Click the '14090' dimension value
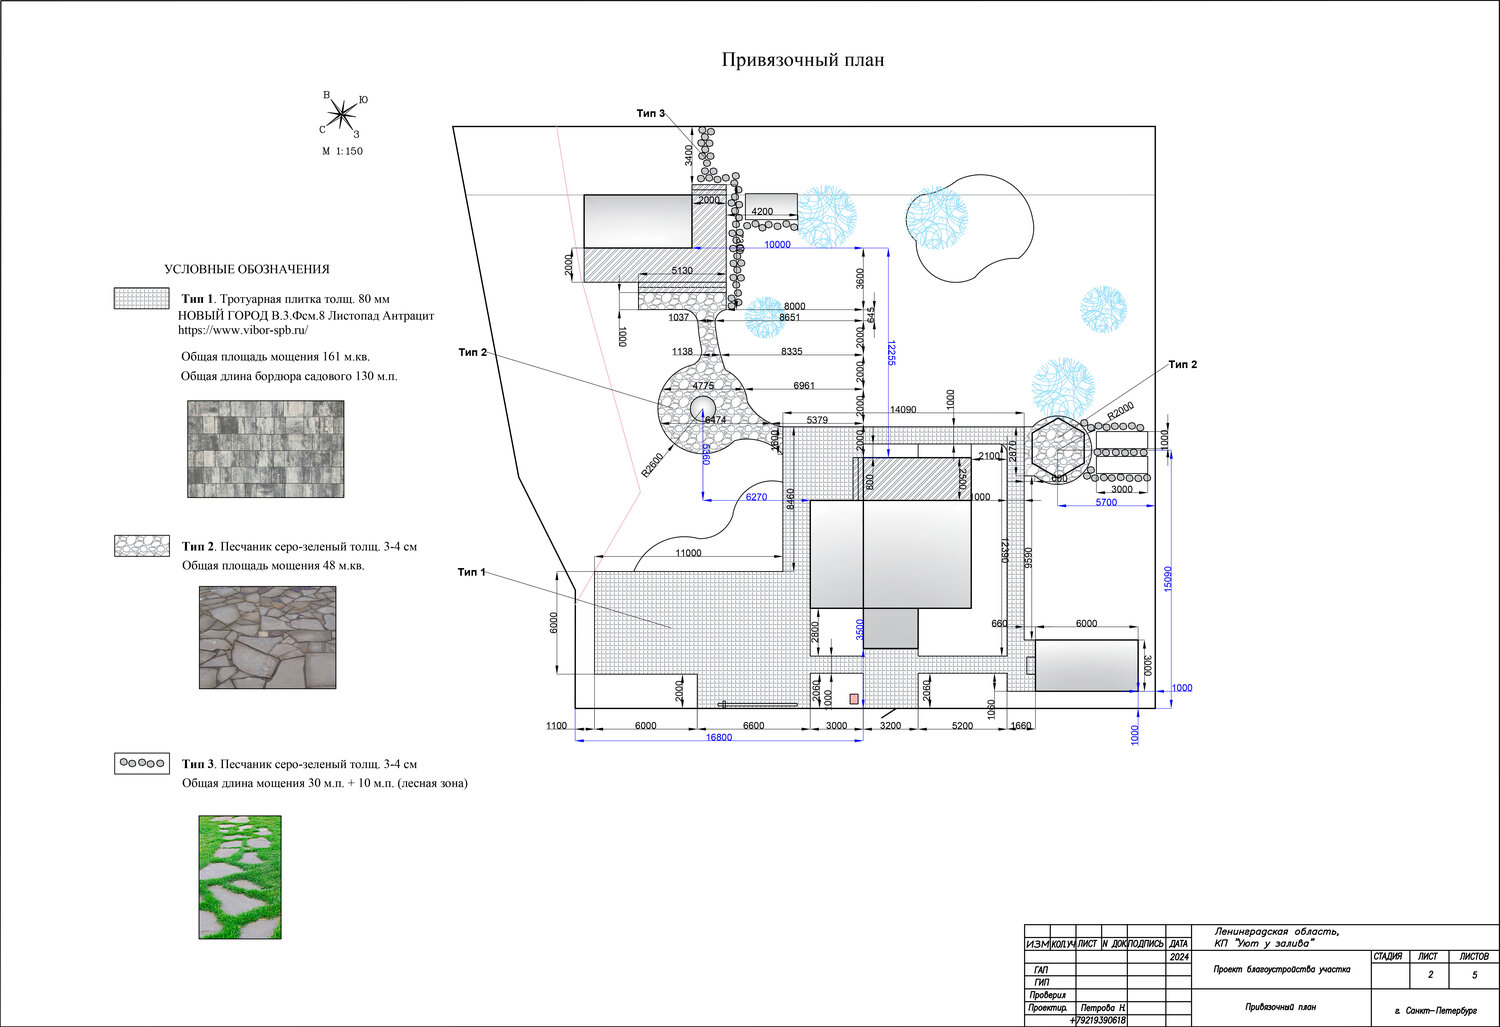 pos(903,410)
